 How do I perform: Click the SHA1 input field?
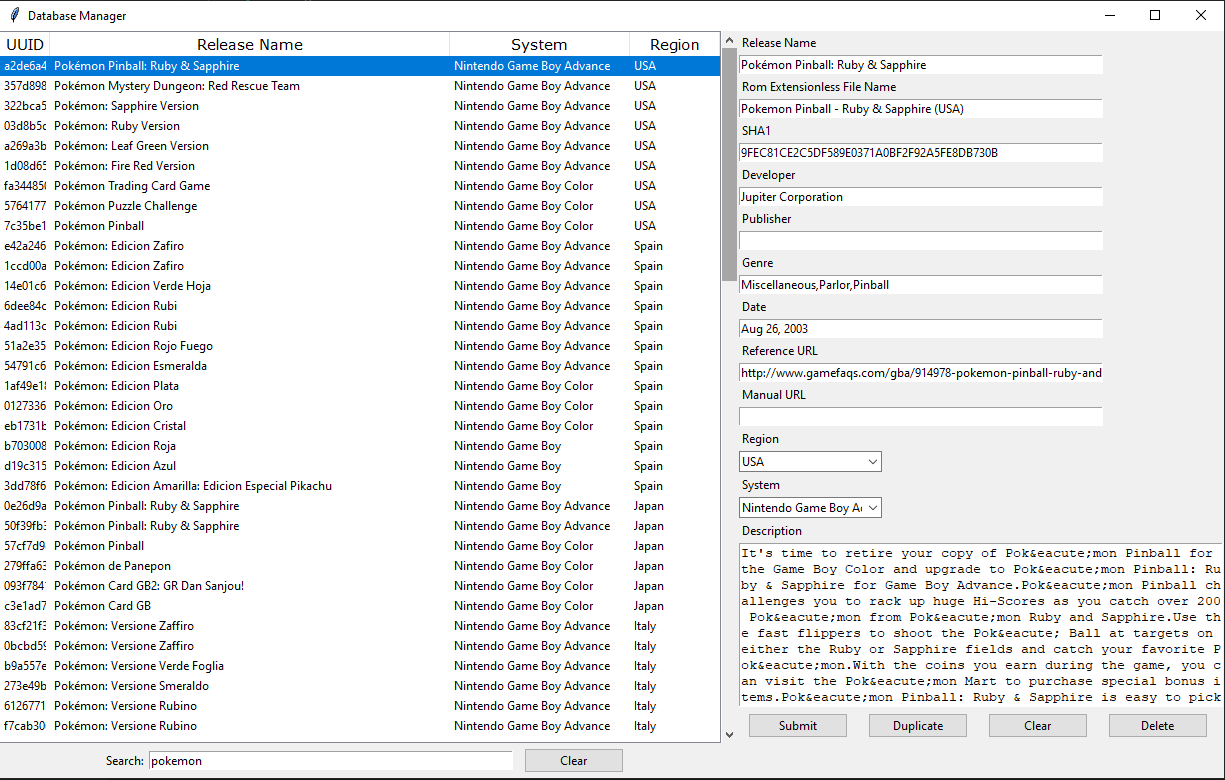tap(920, 153)
